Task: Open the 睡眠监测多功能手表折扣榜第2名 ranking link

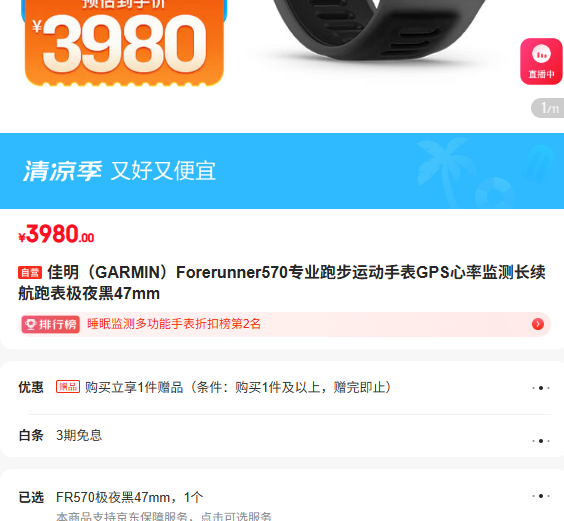Action: 174,324
